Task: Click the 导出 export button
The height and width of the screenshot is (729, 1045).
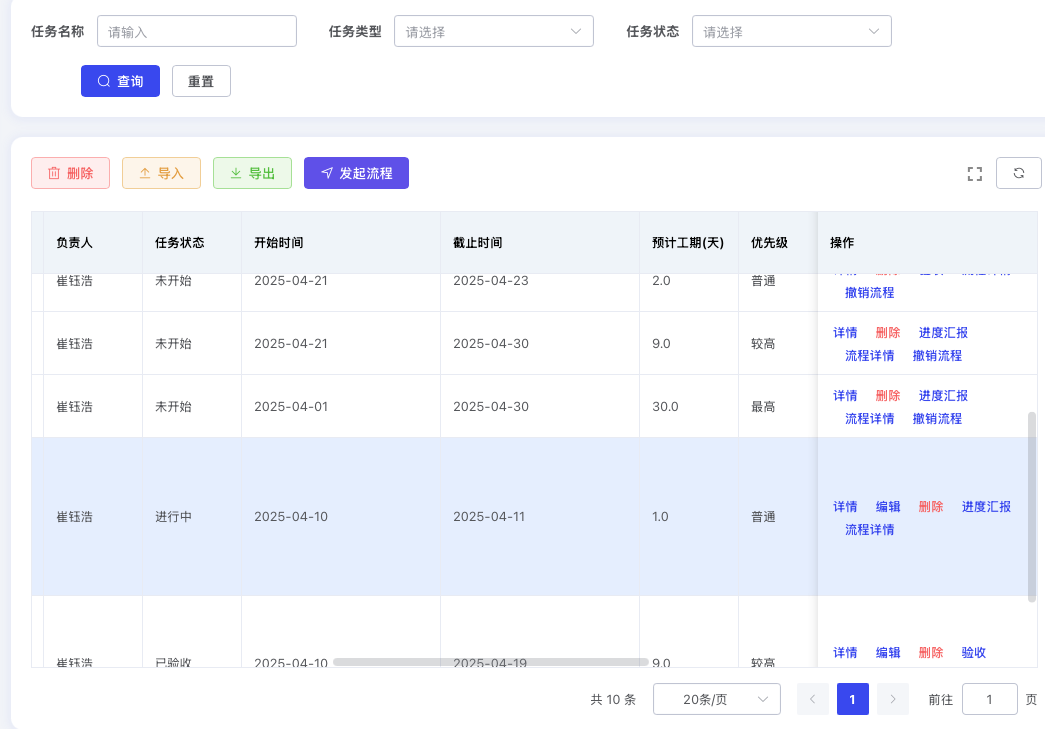Action: pyautogui.click(x=253, y=173)
